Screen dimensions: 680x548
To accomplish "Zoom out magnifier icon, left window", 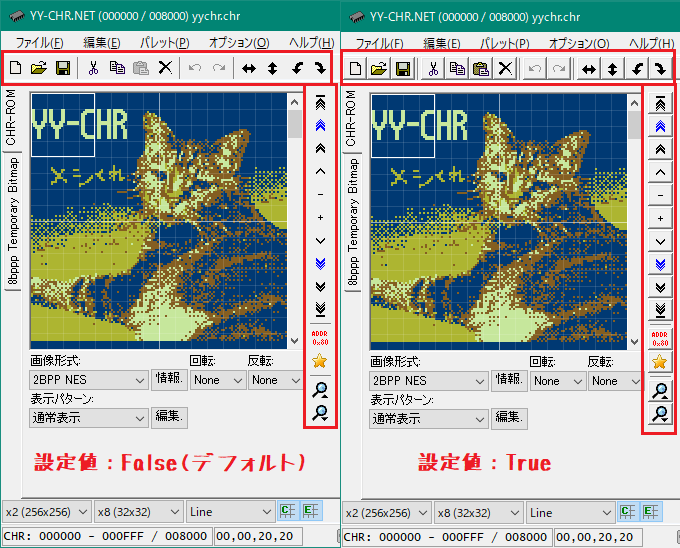I will click(320, 413).
